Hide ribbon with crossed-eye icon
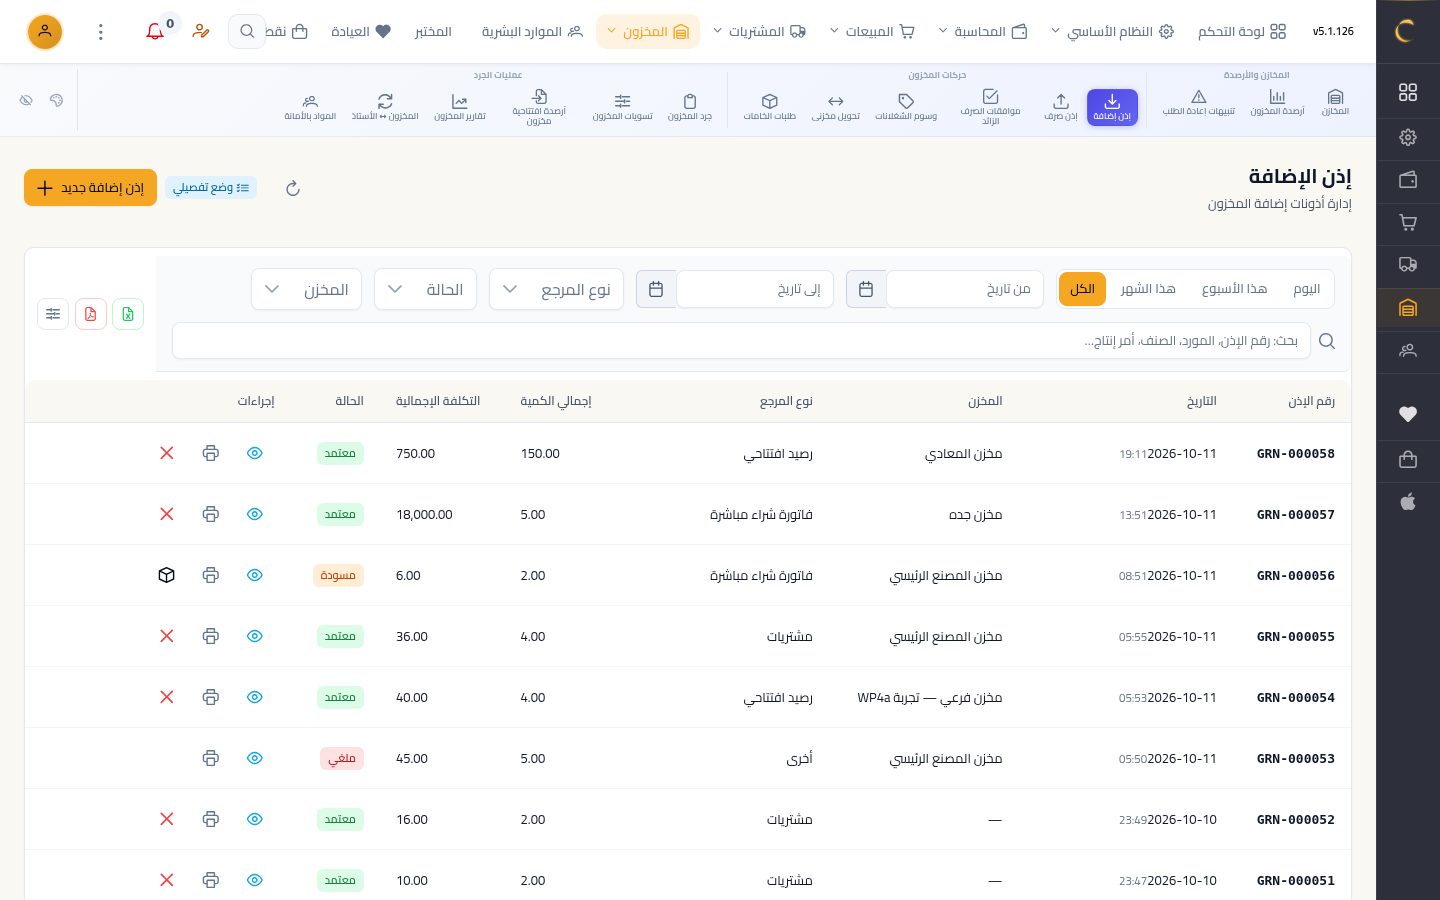This screenshot has width=1440, height=900. point(27,100)
